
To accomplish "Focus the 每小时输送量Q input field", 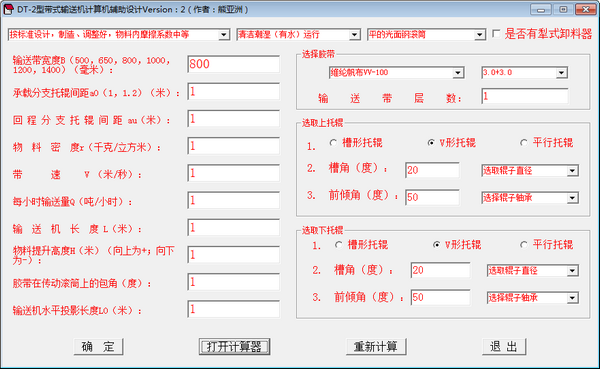I will tap(234, 201).
